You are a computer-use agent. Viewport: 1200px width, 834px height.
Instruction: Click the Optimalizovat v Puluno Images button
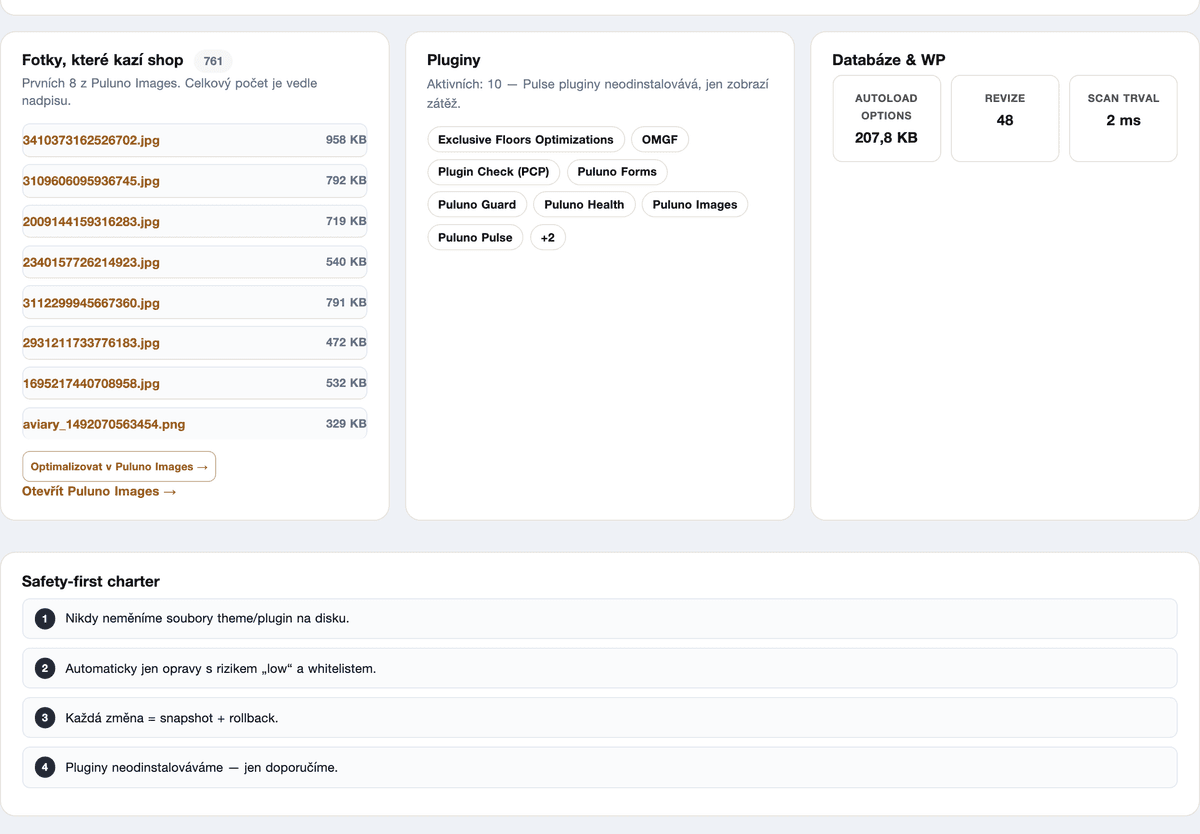pyautogui.click(x=119, y=466)
